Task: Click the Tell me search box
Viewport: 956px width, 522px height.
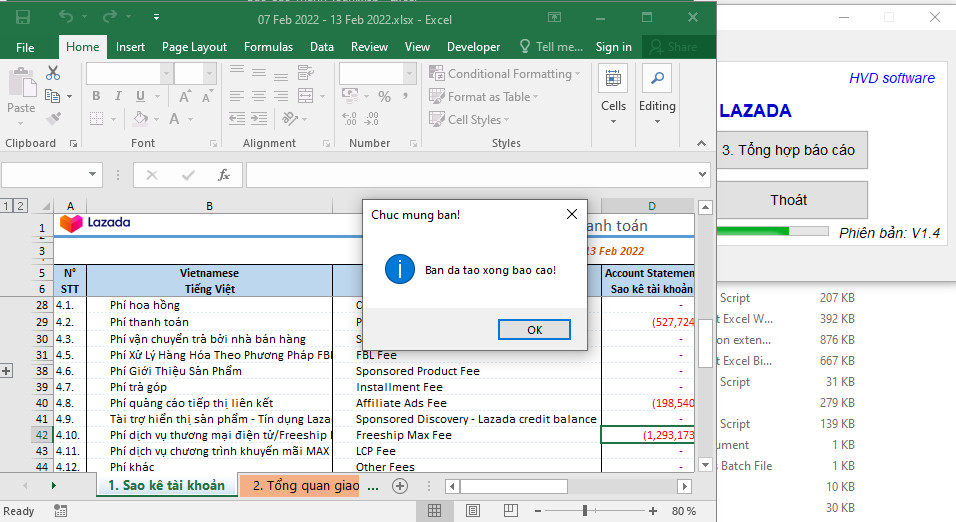Action: coord(552,47)
